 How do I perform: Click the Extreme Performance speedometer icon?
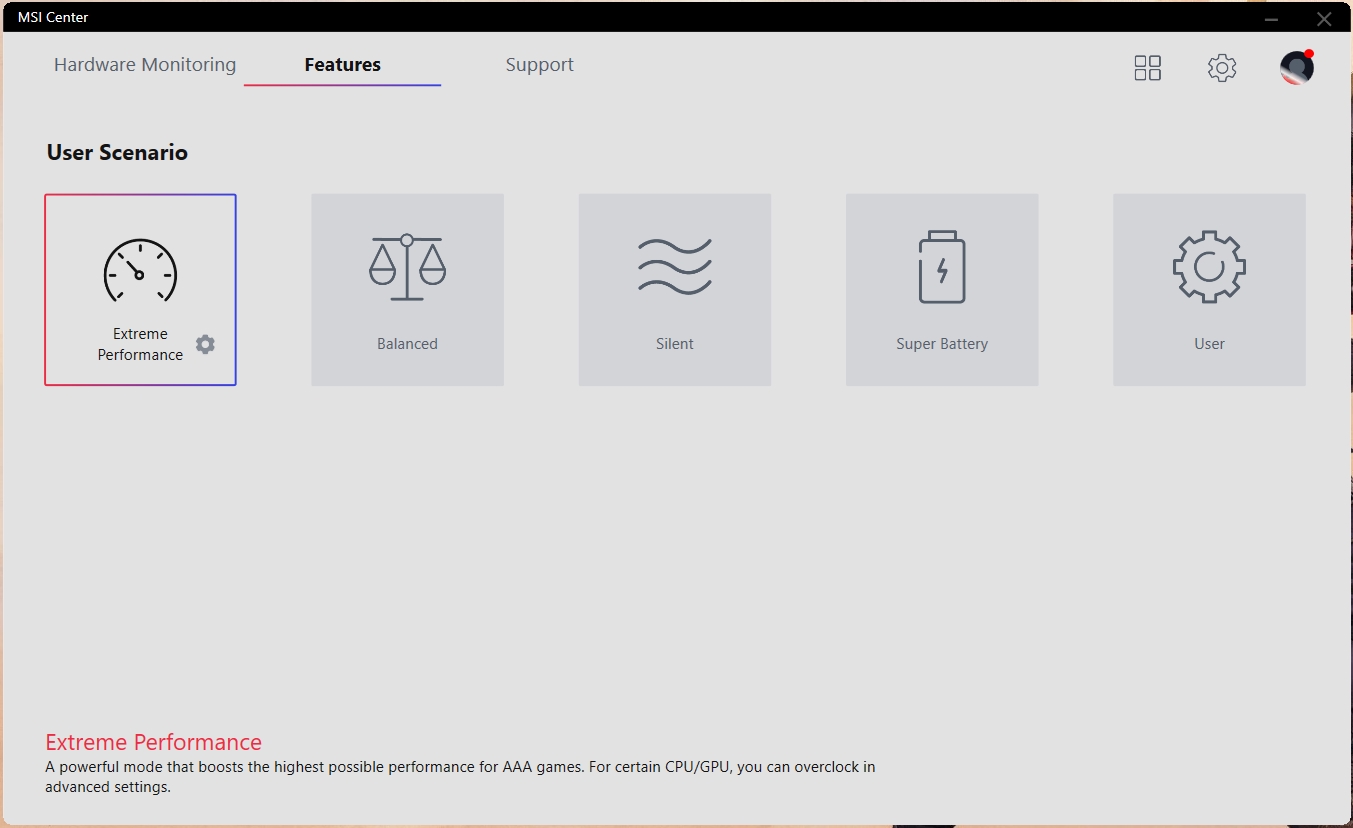click(x=140, y=271)
